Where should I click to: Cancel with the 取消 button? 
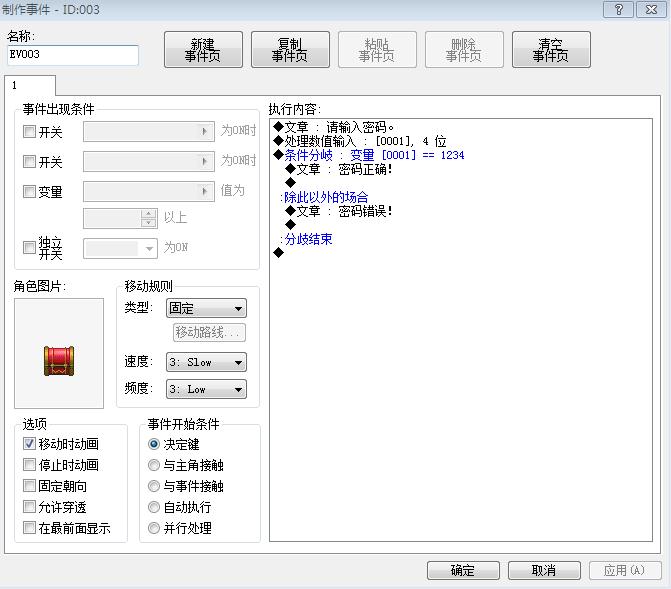[544, 570]
